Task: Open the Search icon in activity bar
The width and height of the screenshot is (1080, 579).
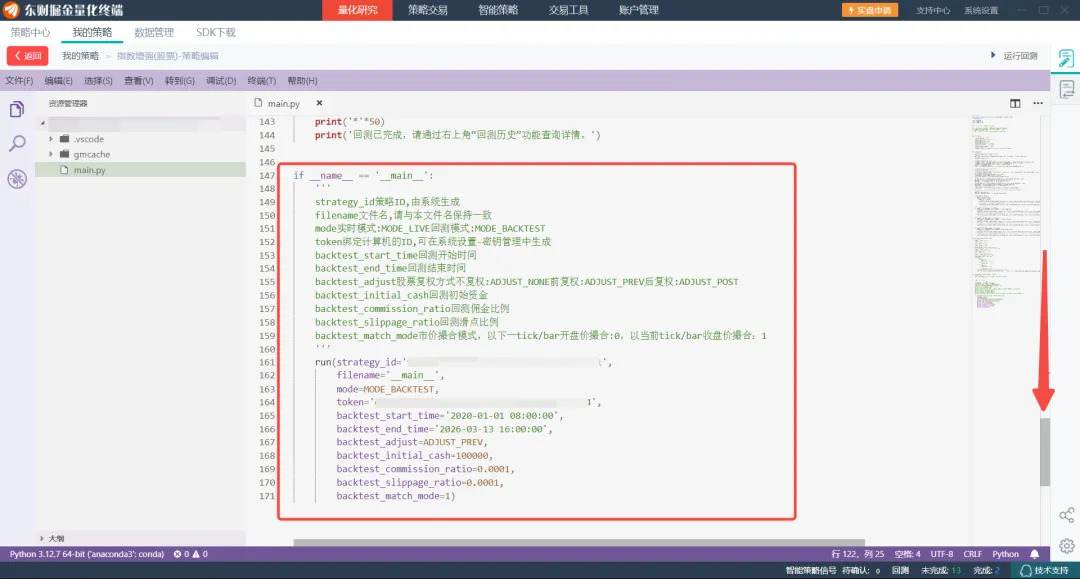Action: (17, 143)
